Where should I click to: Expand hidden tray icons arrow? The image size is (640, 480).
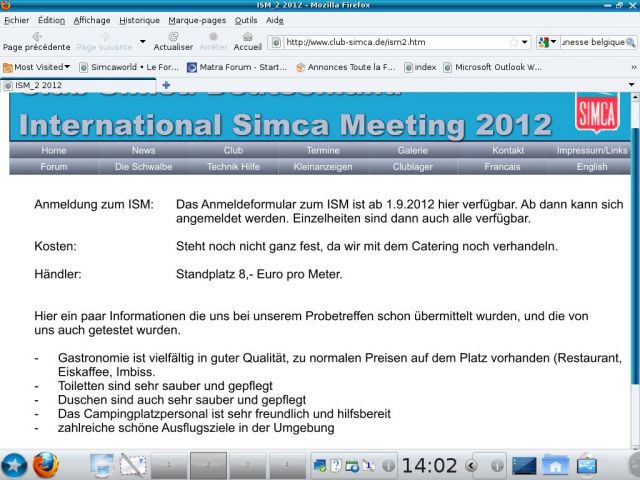[x=471, y=465]
